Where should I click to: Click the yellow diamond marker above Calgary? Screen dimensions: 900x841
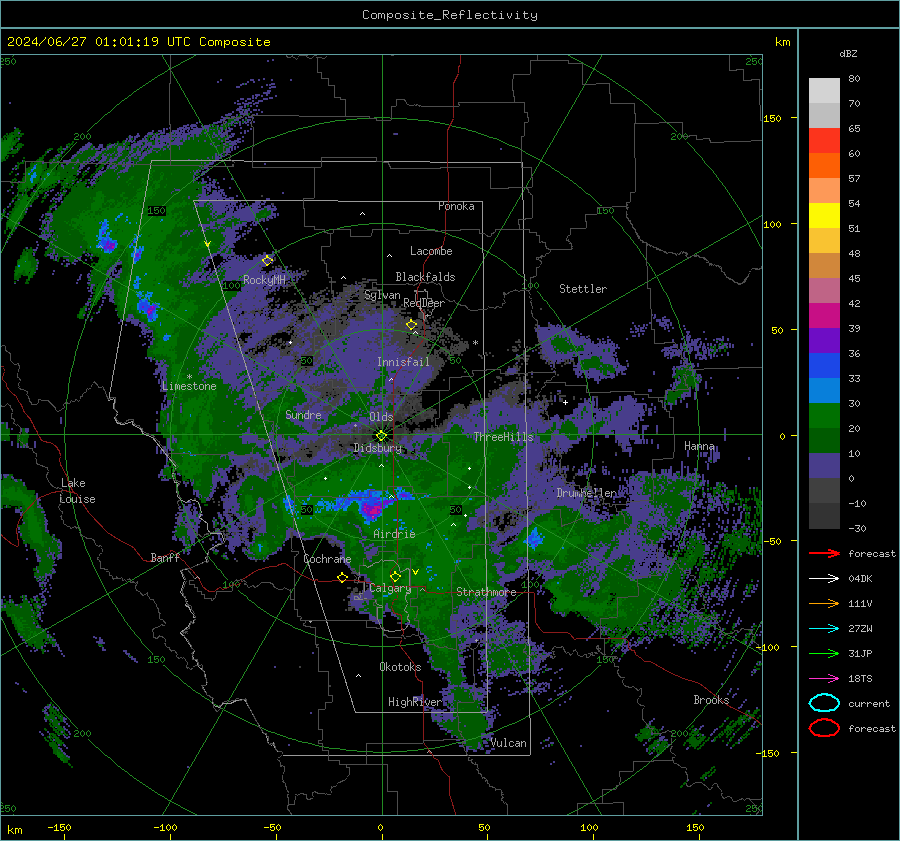point(395,576)
